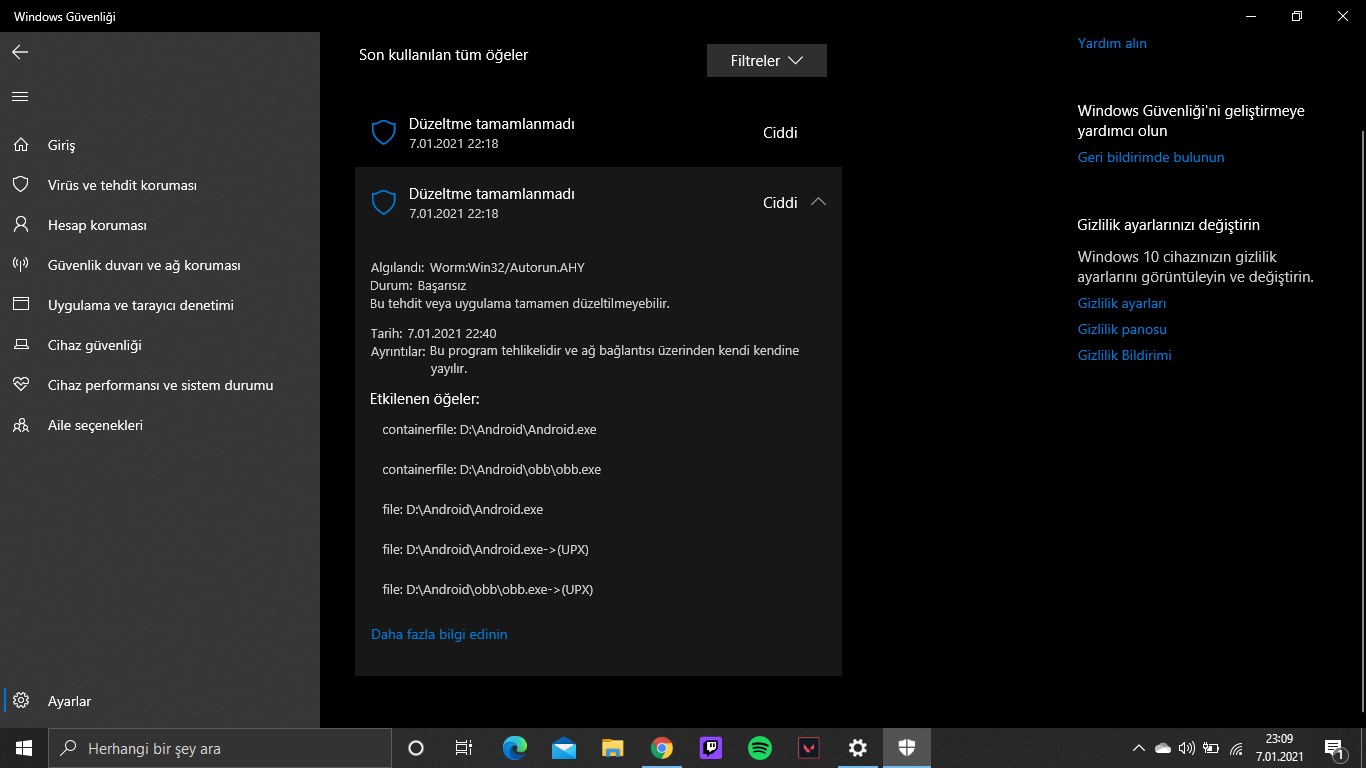Click Windows Security shield on taskbar
Image resolution: width=1366 pixels, height=768 pixels.
(907, 748)
